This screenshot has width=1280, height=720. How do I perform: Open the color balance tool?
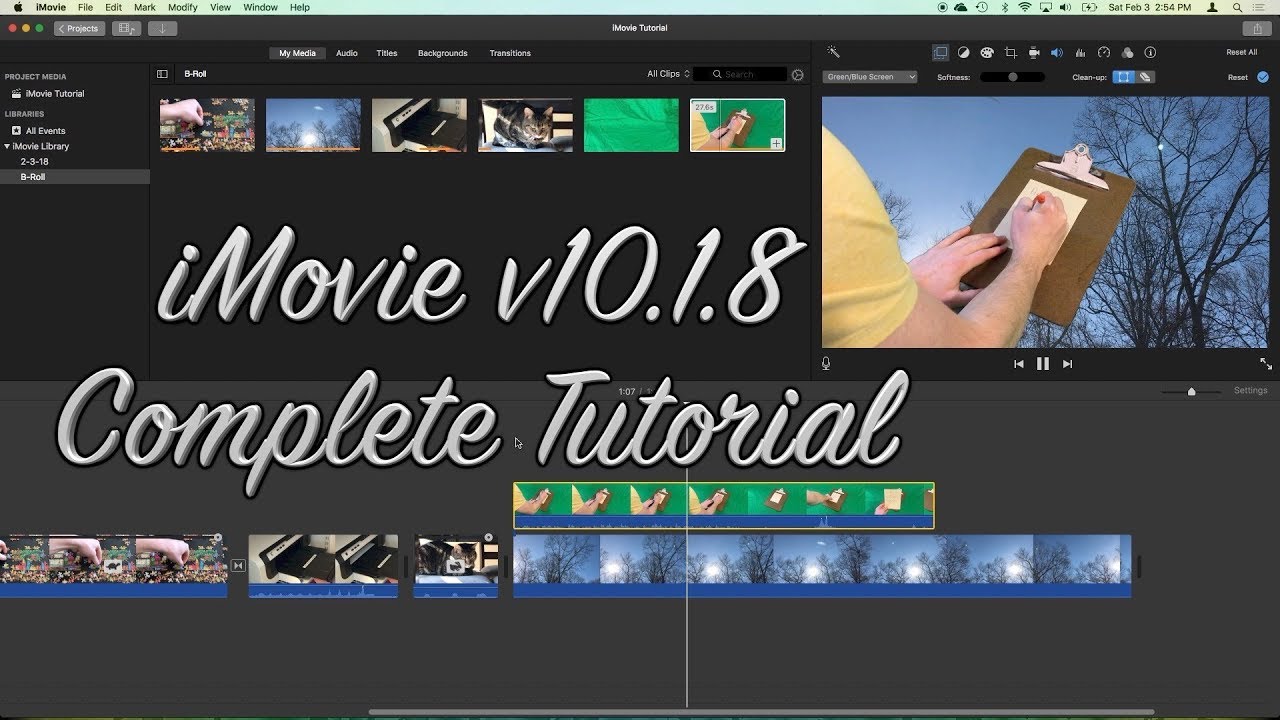pyautogui.click(x=964, y=53)
